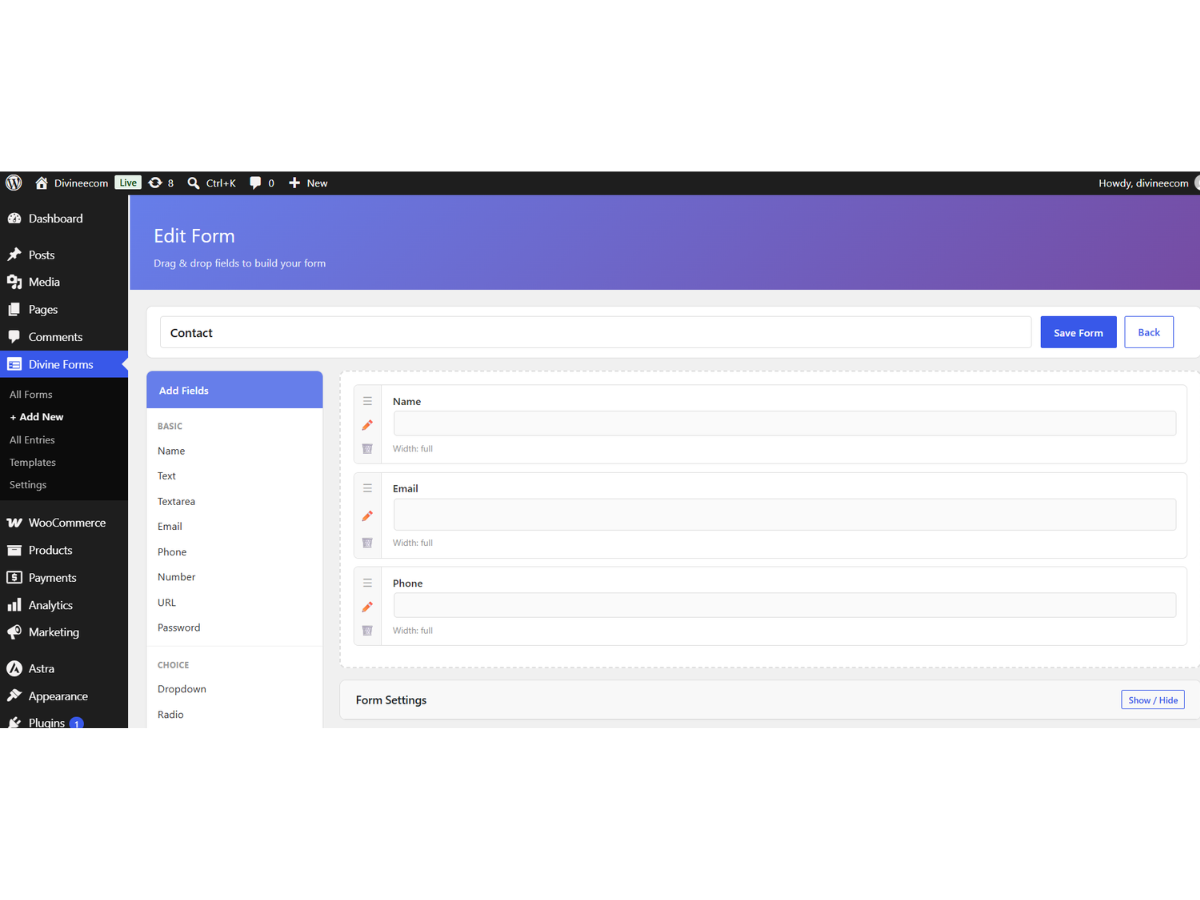Select + Add New submenu item
The image size is (1200, 900).
(37, 417)
